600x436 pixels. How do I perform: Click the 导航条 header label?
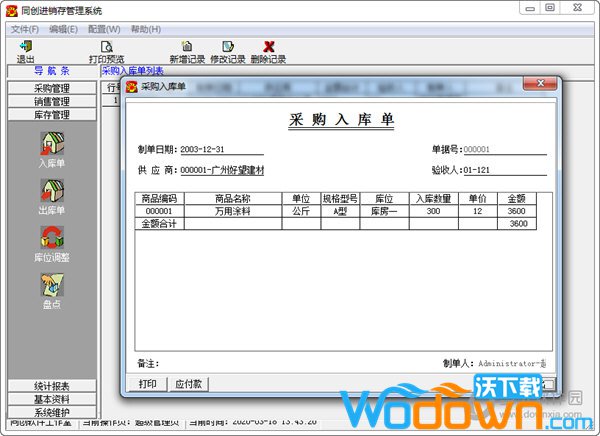[52, 71]
